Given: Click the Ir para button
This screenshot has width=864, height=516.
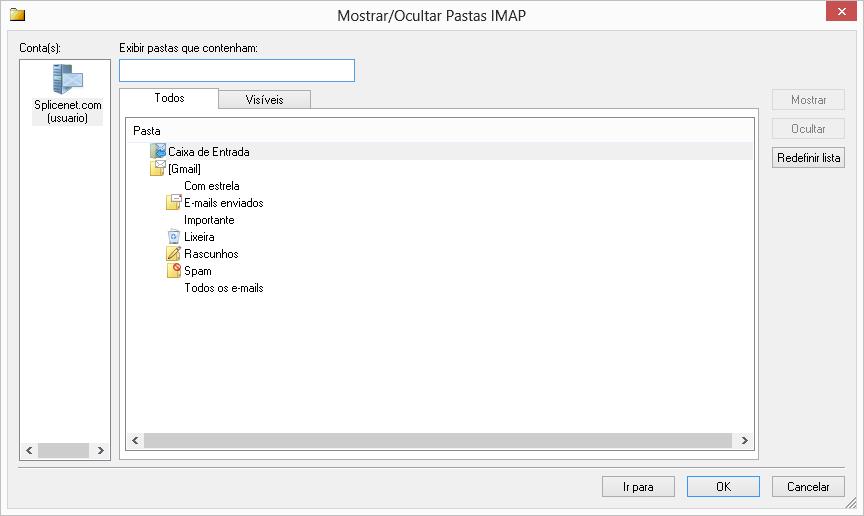Looking at the screenshot, I should 638,487.
